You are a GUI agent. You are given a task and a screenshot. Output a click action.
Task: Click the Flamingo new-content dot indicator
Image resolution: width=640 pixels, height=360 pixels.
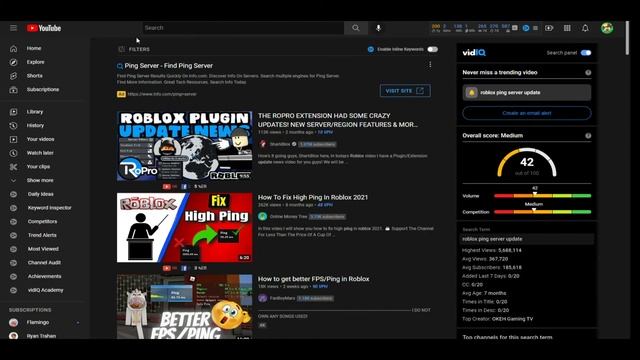point(78,323)
